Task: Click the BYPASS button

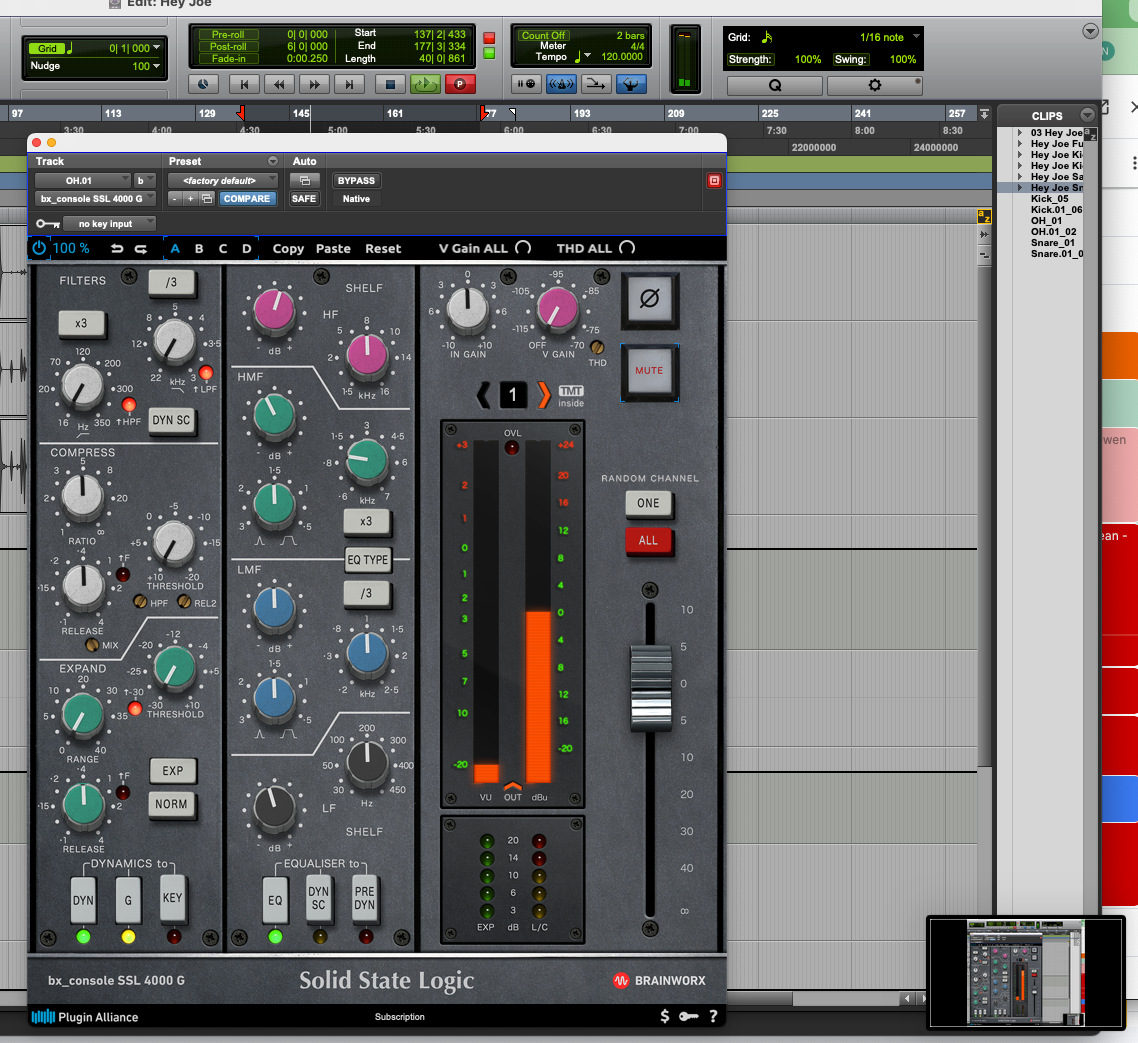Action: pyautogui.click(x=356, y=181)
